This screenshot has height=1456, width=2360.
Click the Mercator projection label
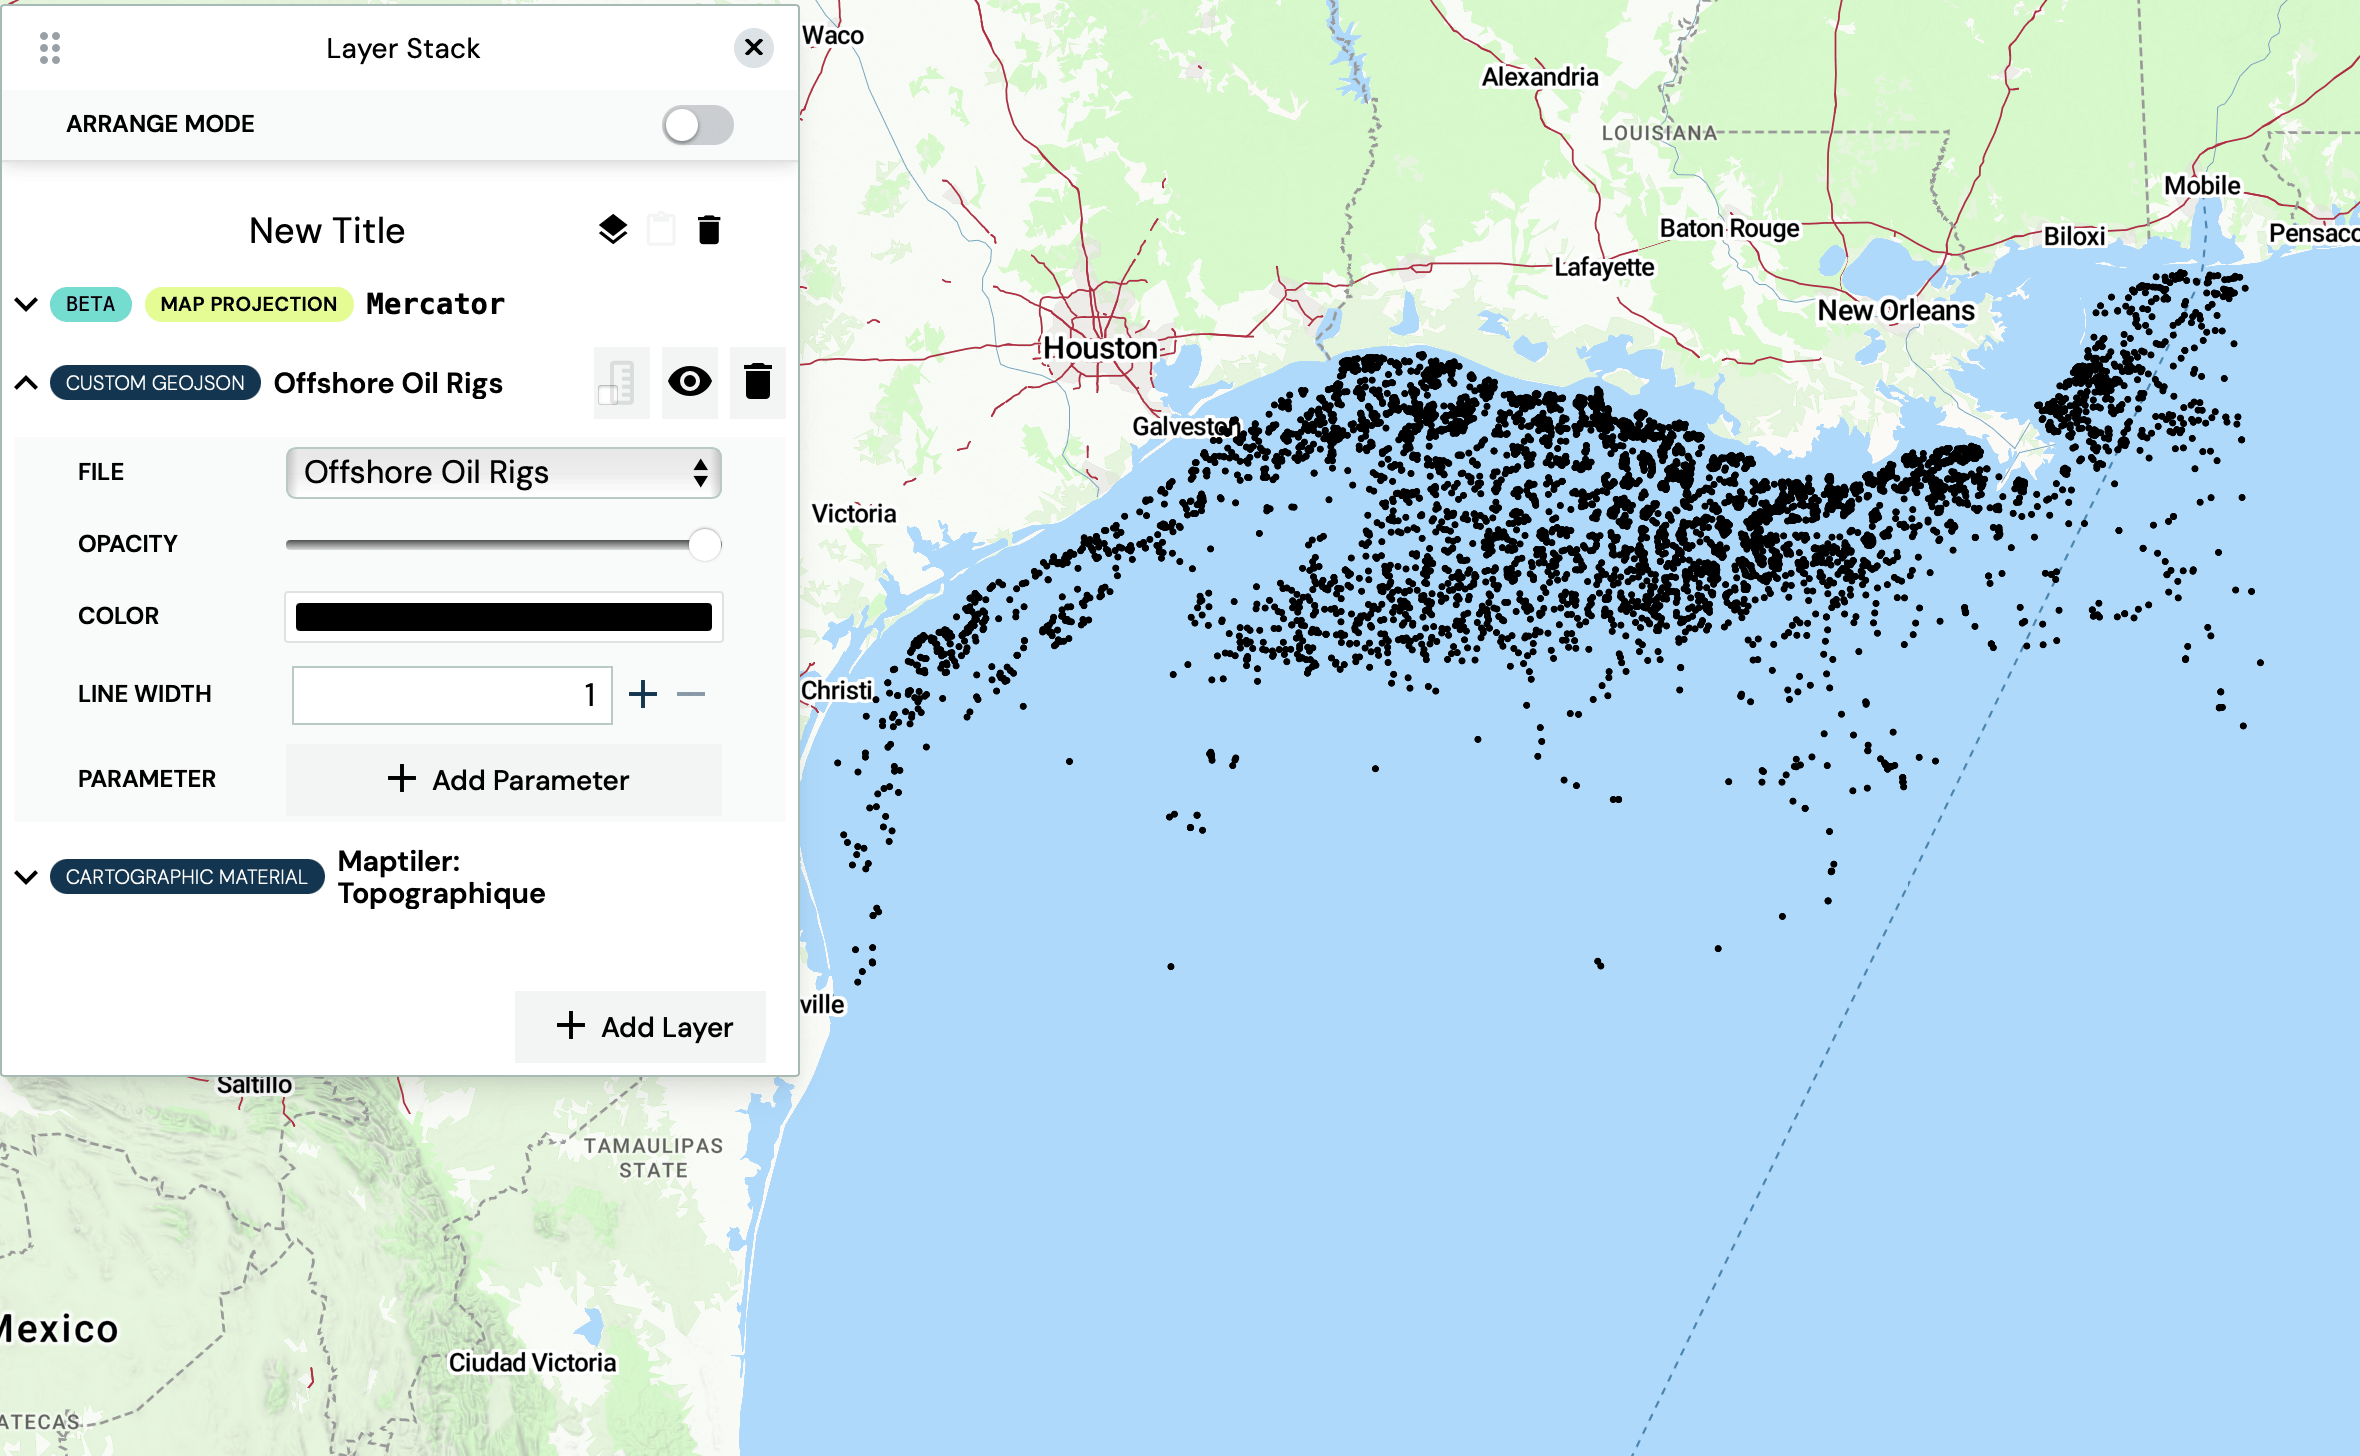(x=435, y=304)
